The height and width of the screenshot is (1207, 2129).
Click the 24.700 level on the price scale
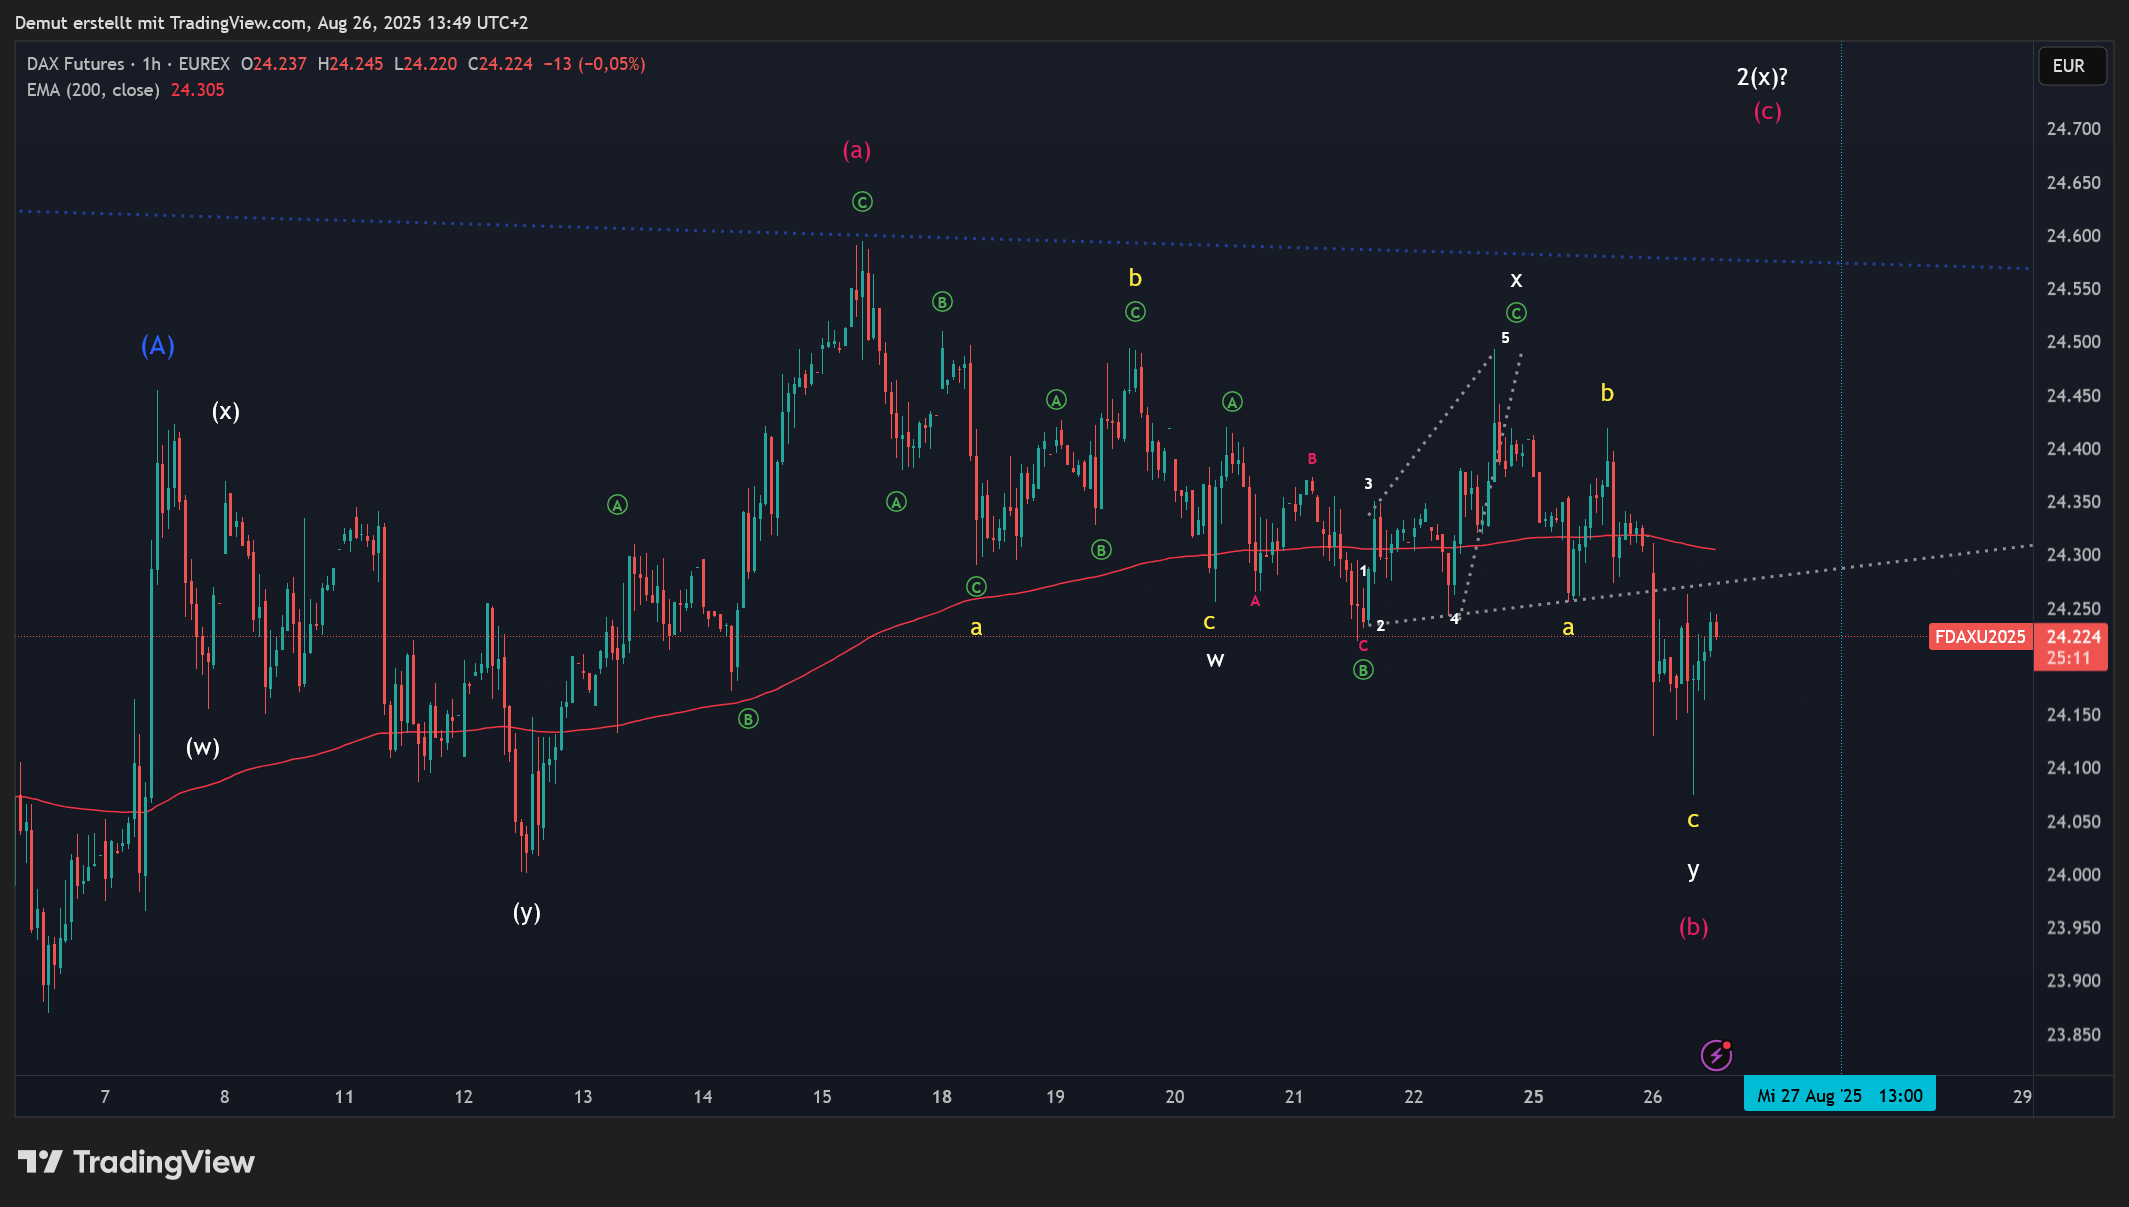(2073, 129)
